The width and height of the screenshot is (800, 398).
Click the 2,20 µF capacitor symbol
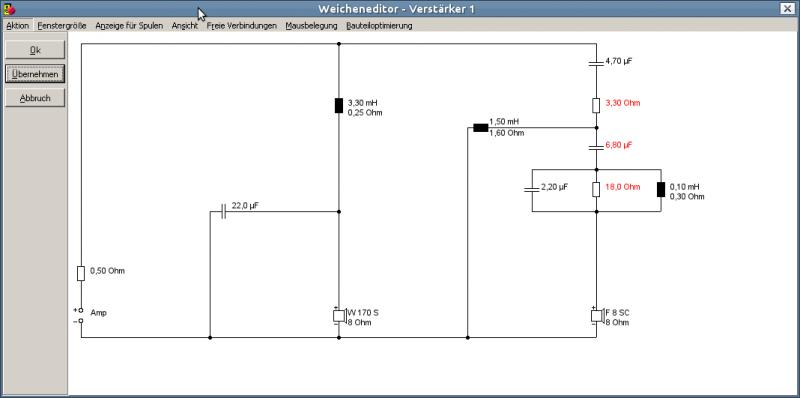point(532,189)
